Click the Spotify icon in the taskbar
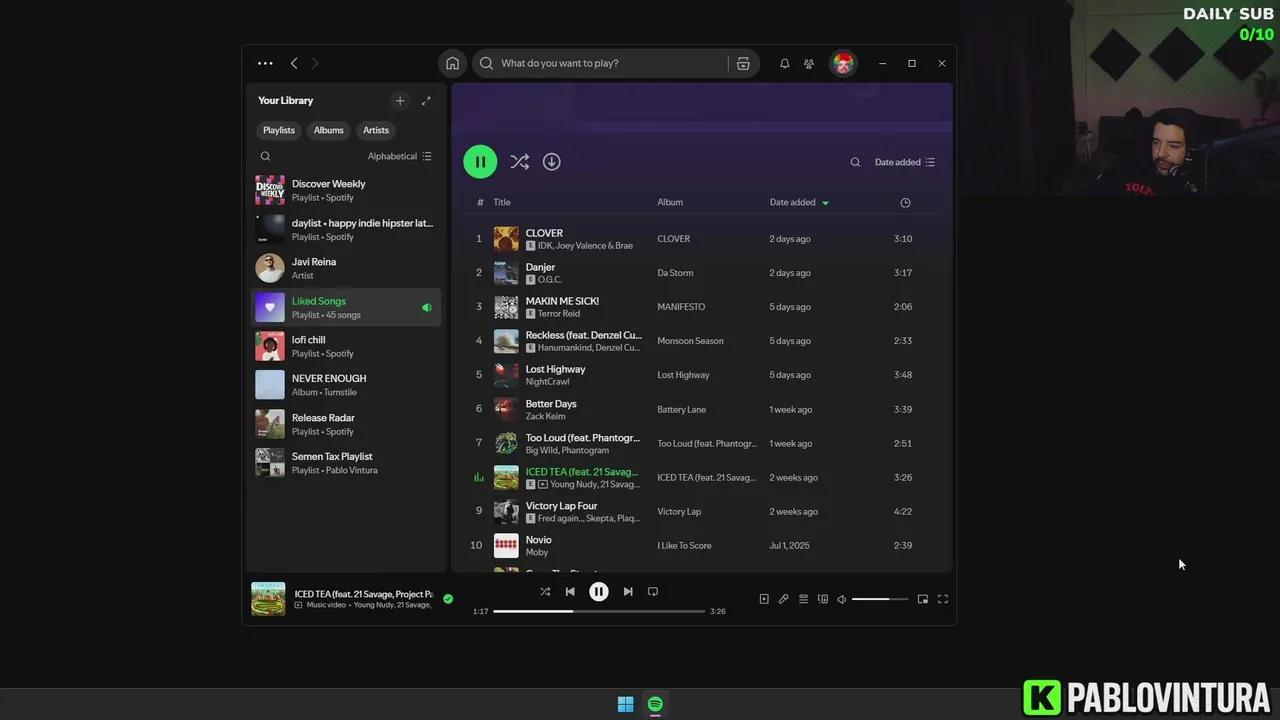1280x720 pixels. tap(655, 704)
